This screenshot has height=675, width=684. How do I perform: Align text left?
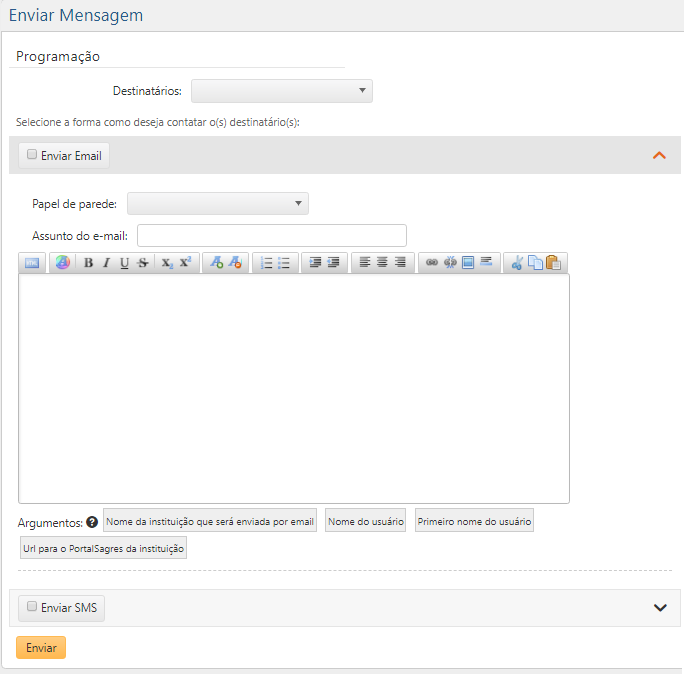coord(365,262)
